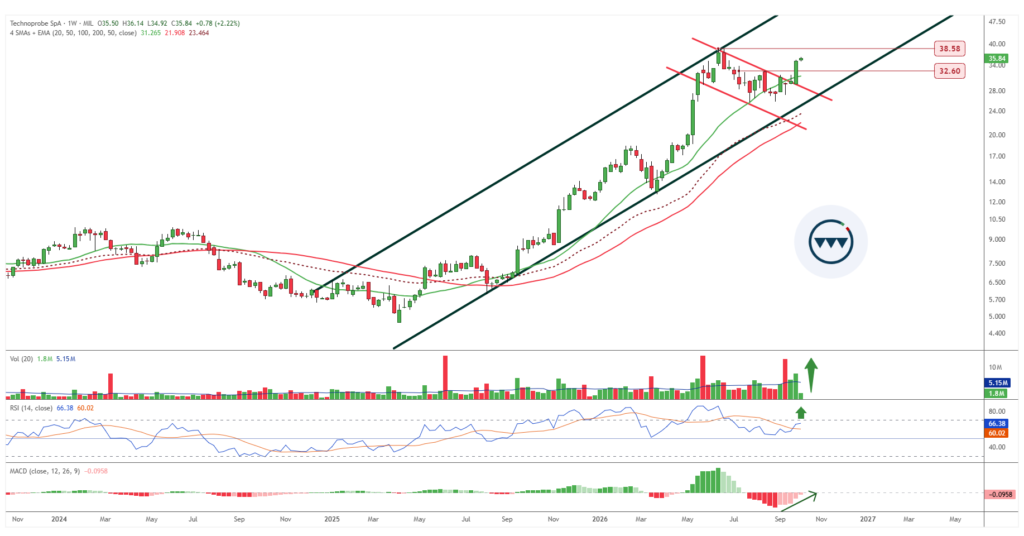Click the blue 66.38 RSI axis tag
This screenshot has width=1024, height=536.
999,424
